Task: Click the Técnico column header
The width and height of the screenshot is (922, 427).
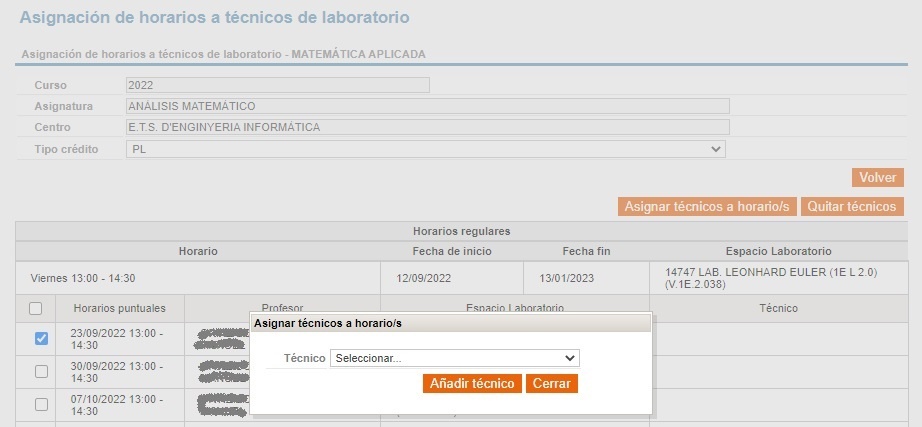Action: click(779, 308)
